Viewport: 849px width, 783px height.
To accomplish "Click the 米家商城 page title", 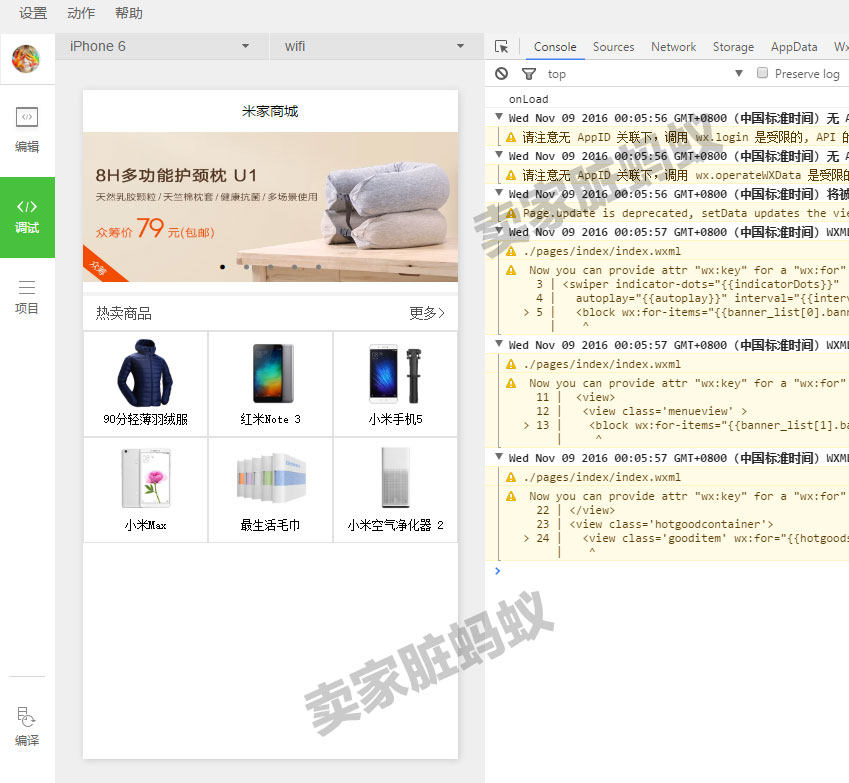I will (x=270, y=111).
